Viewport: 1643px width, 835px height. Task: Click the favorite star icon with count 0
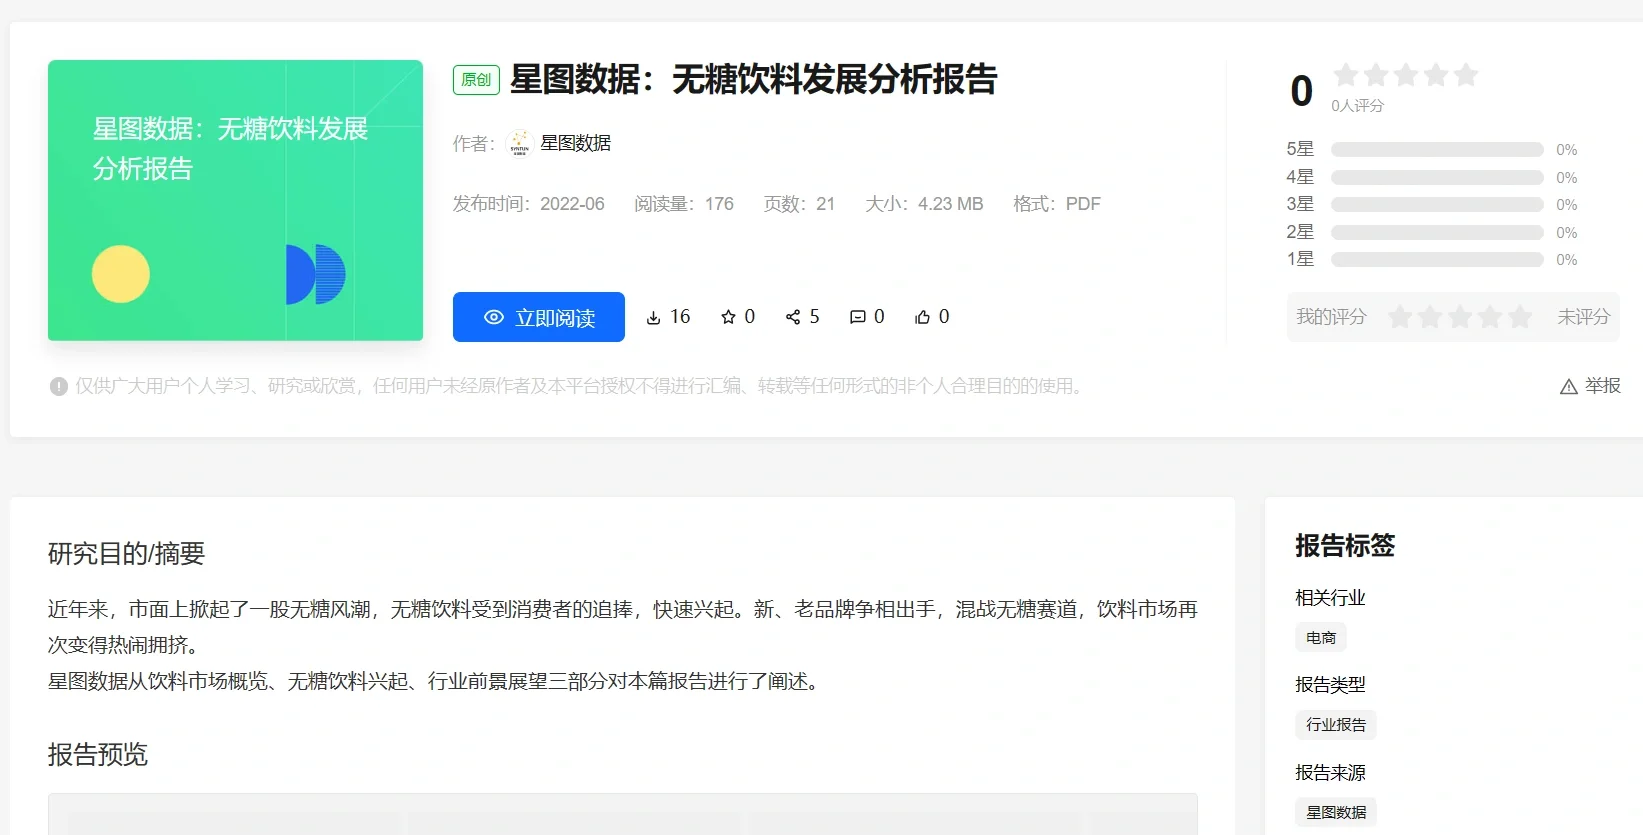click(728, 317)
